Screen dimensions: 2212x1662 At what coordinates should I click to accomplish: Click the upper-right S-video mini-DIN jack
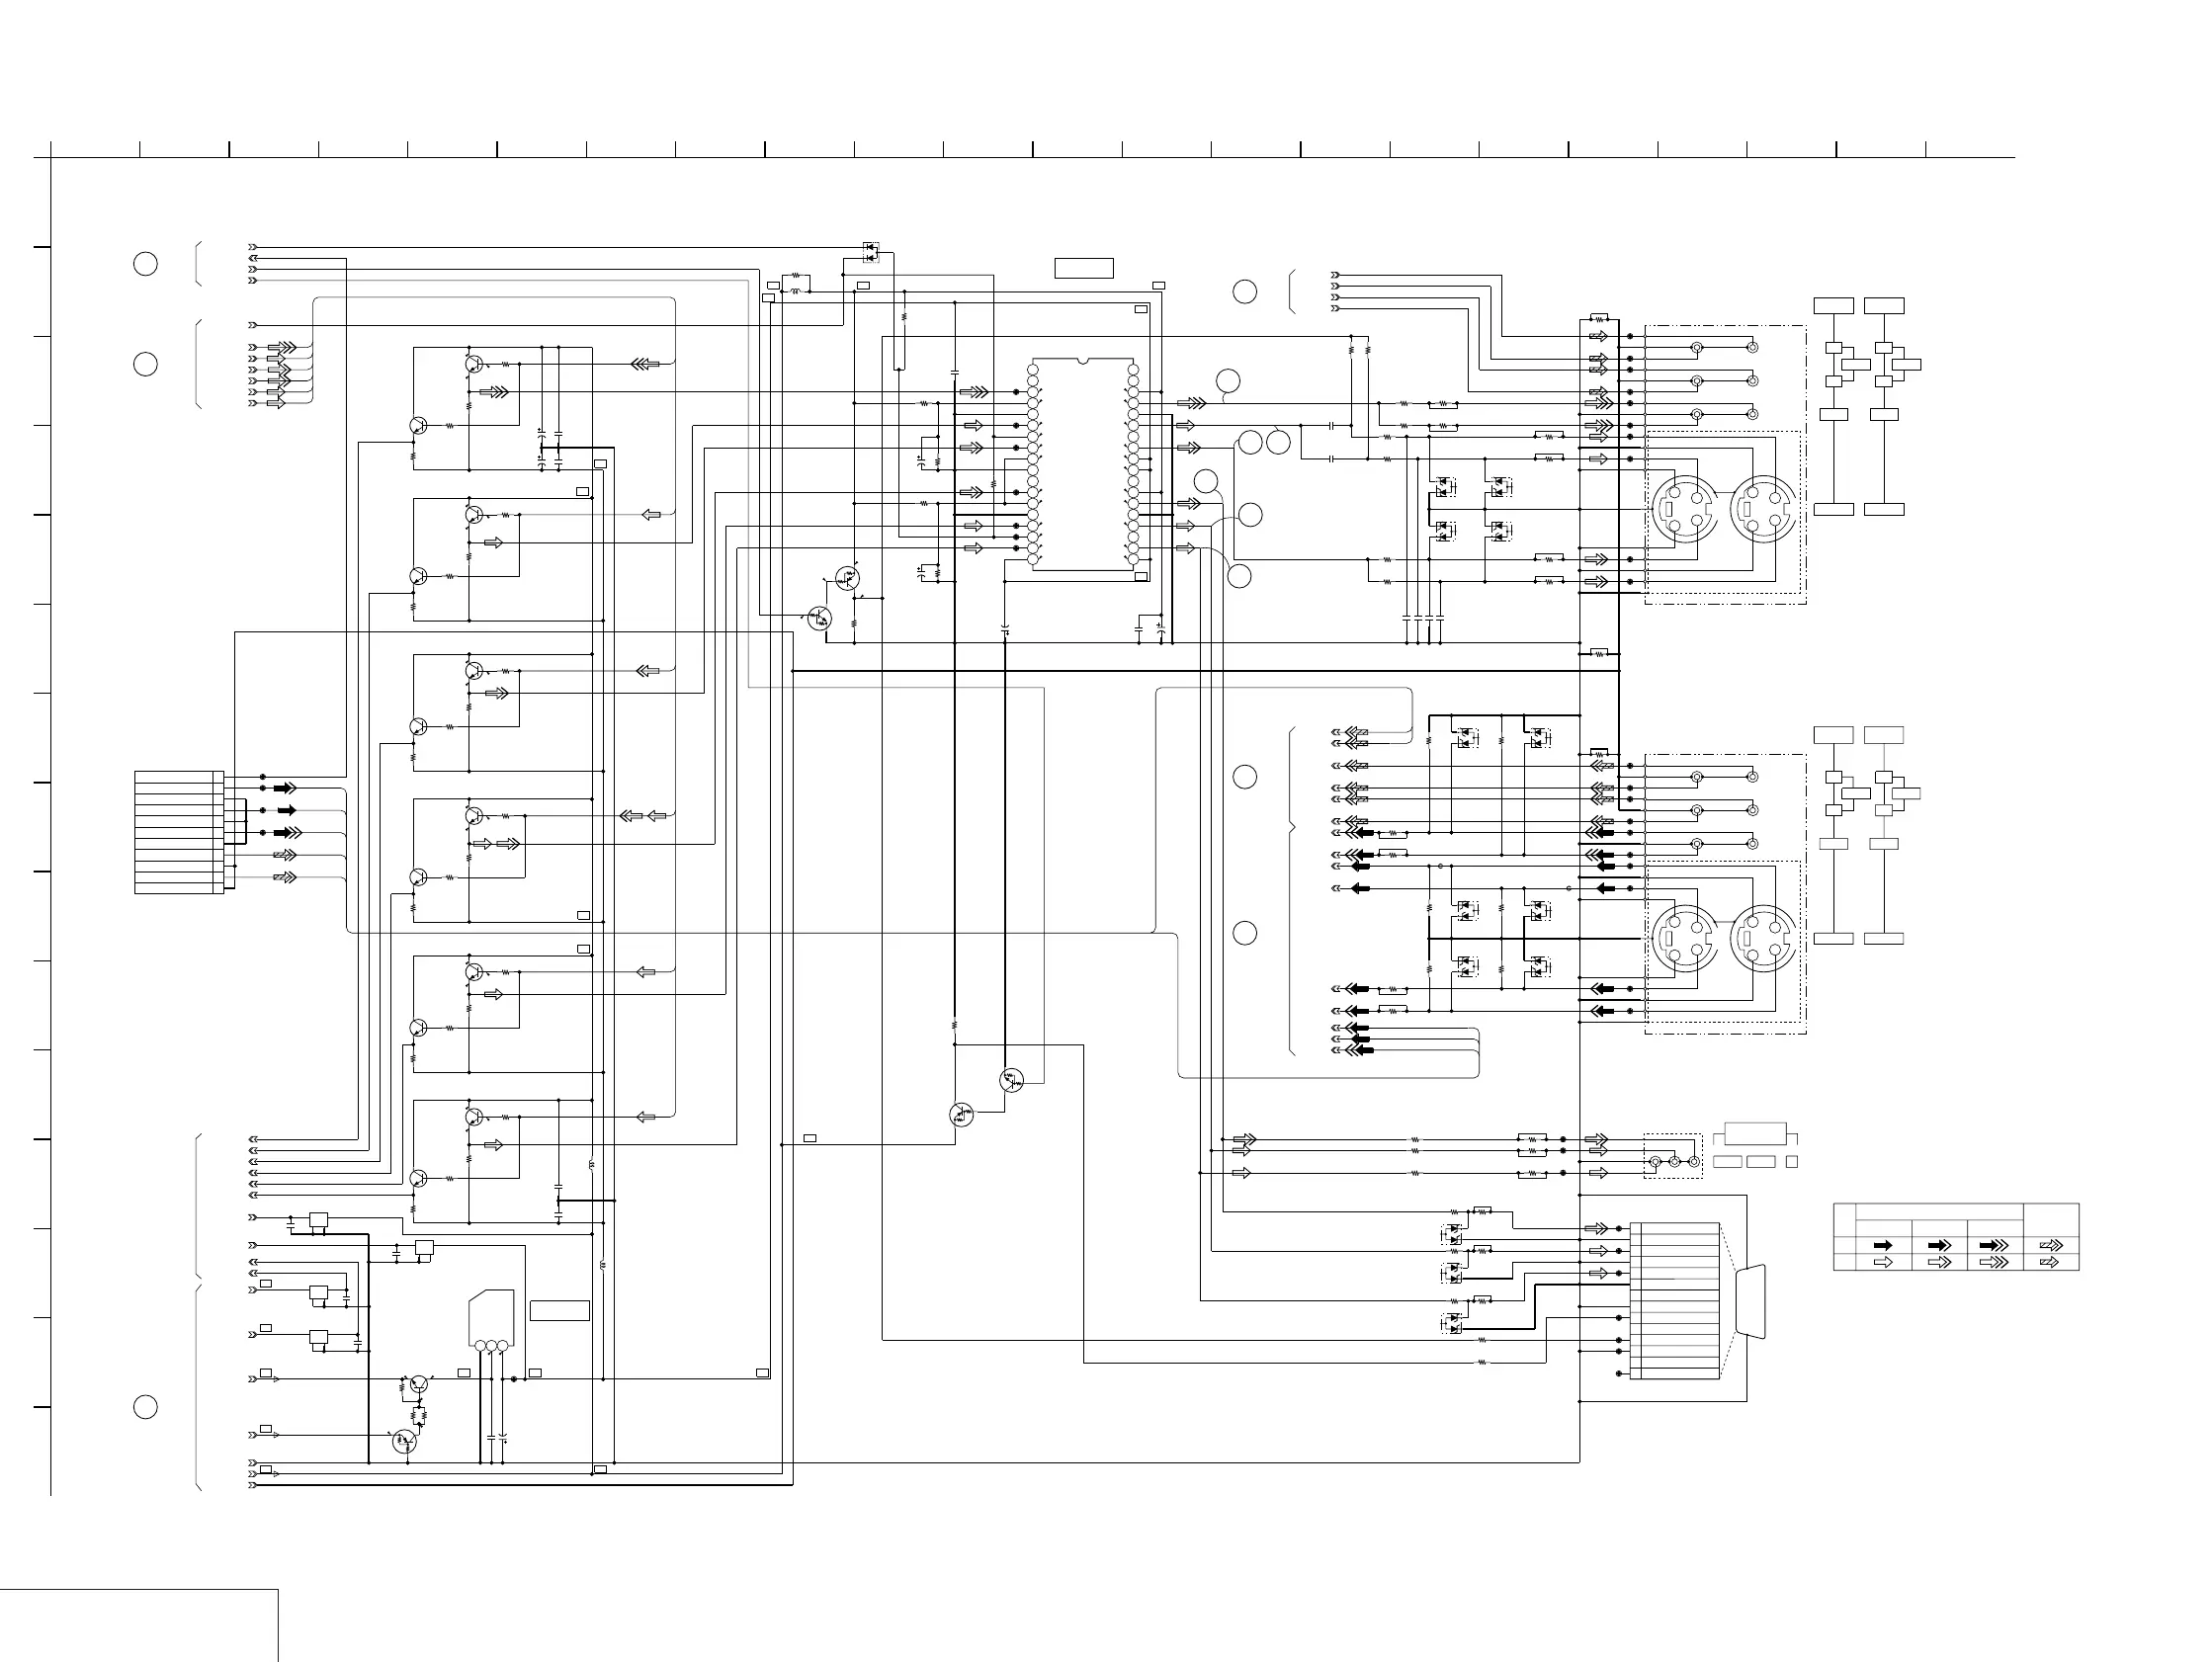(x=1763, y=510)
